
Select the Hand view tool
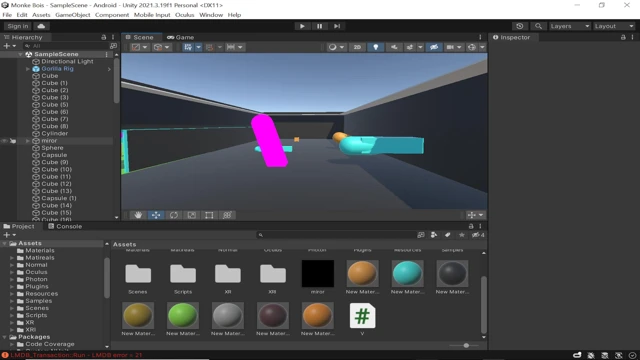pos(138,215)
